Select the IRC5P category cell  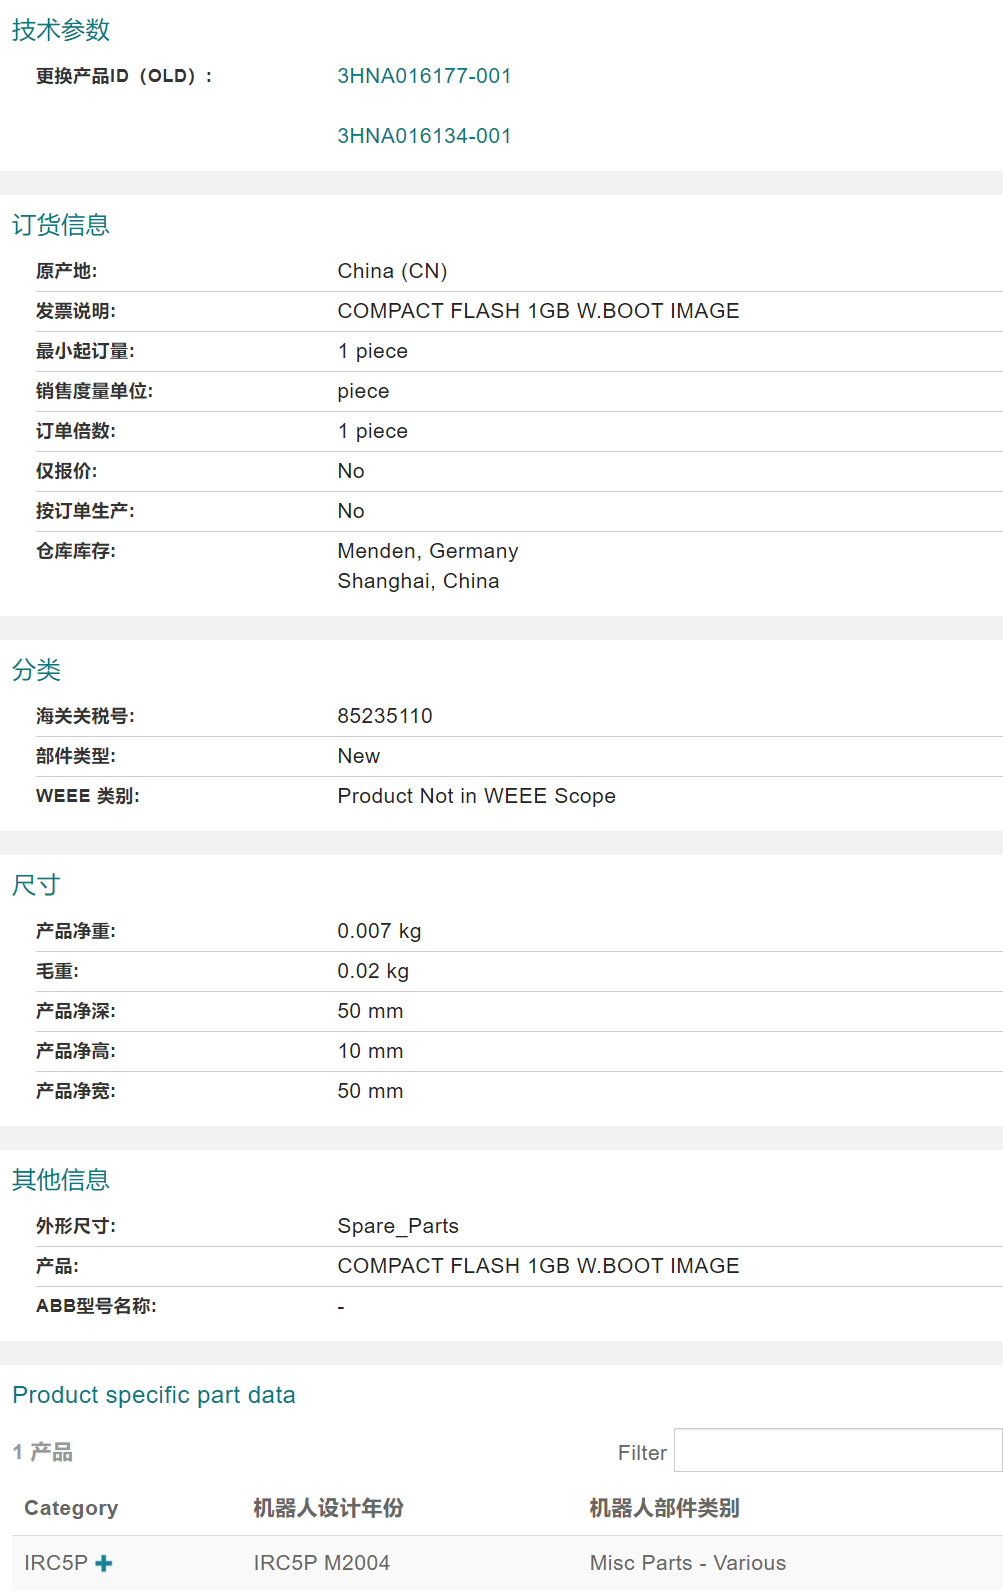pos(56,1563)
